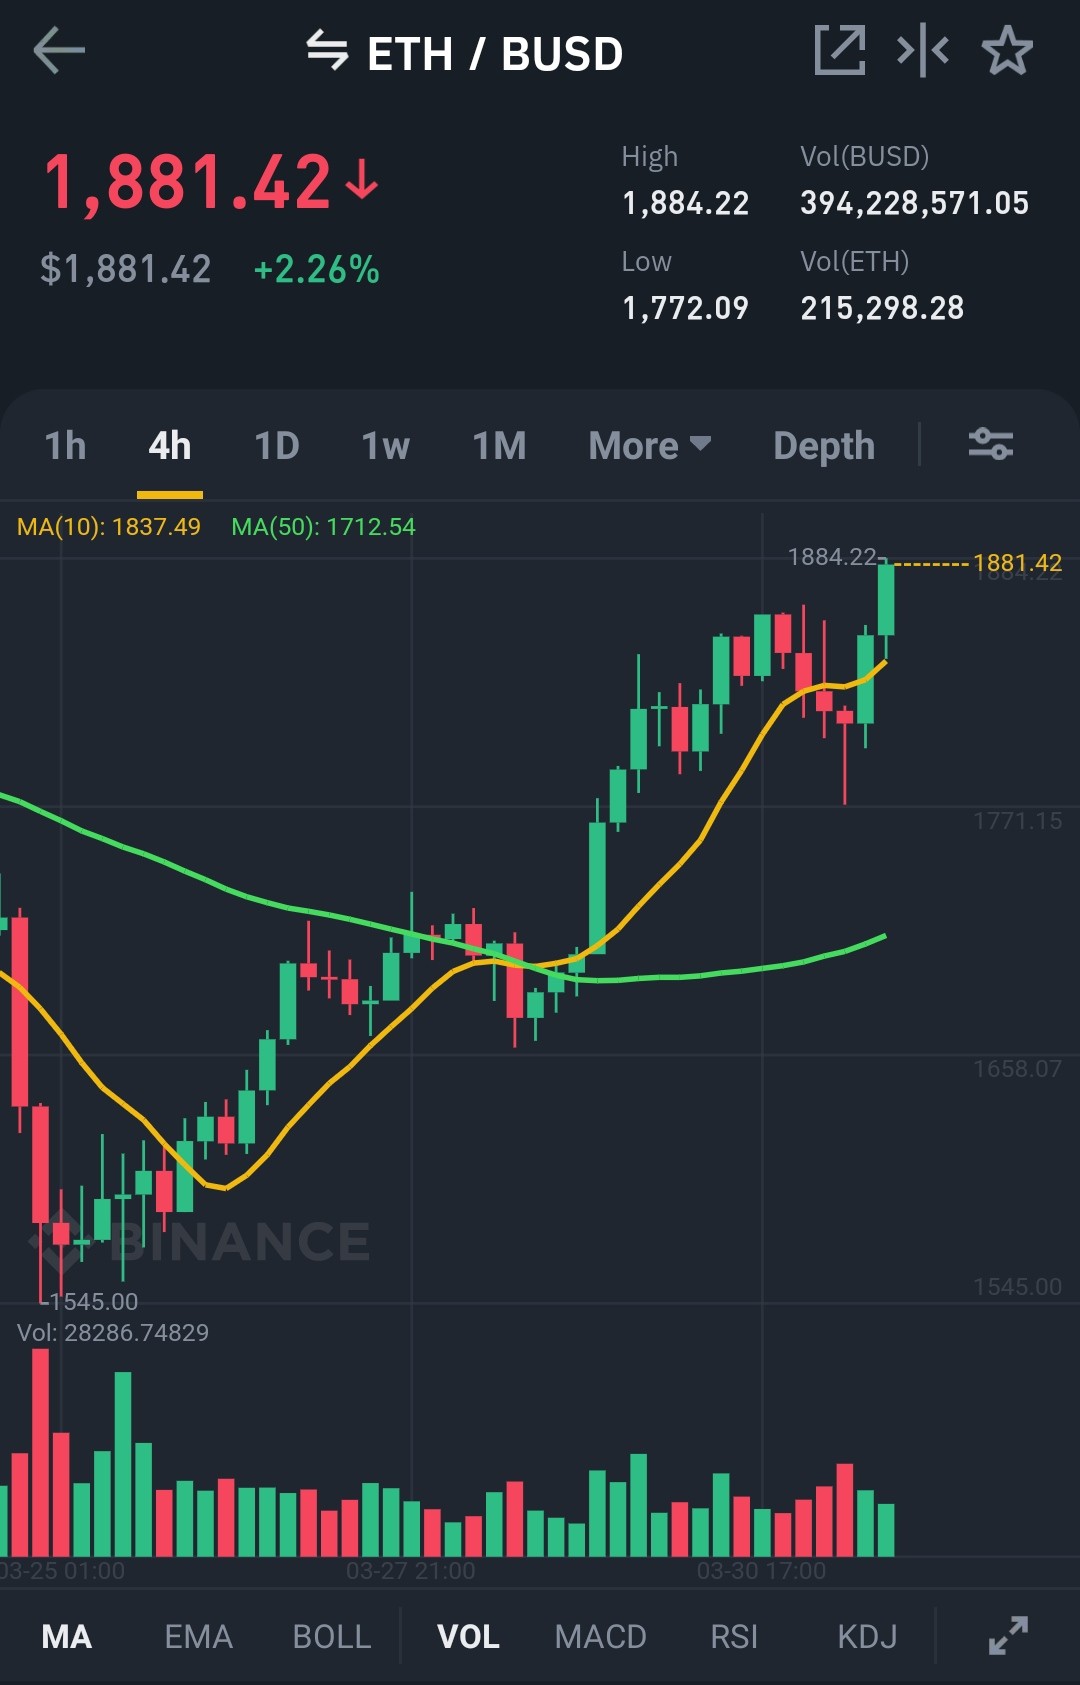Toggle the BOLL indicator
Screen dimensions: 1080x1685
(331, 1637)
